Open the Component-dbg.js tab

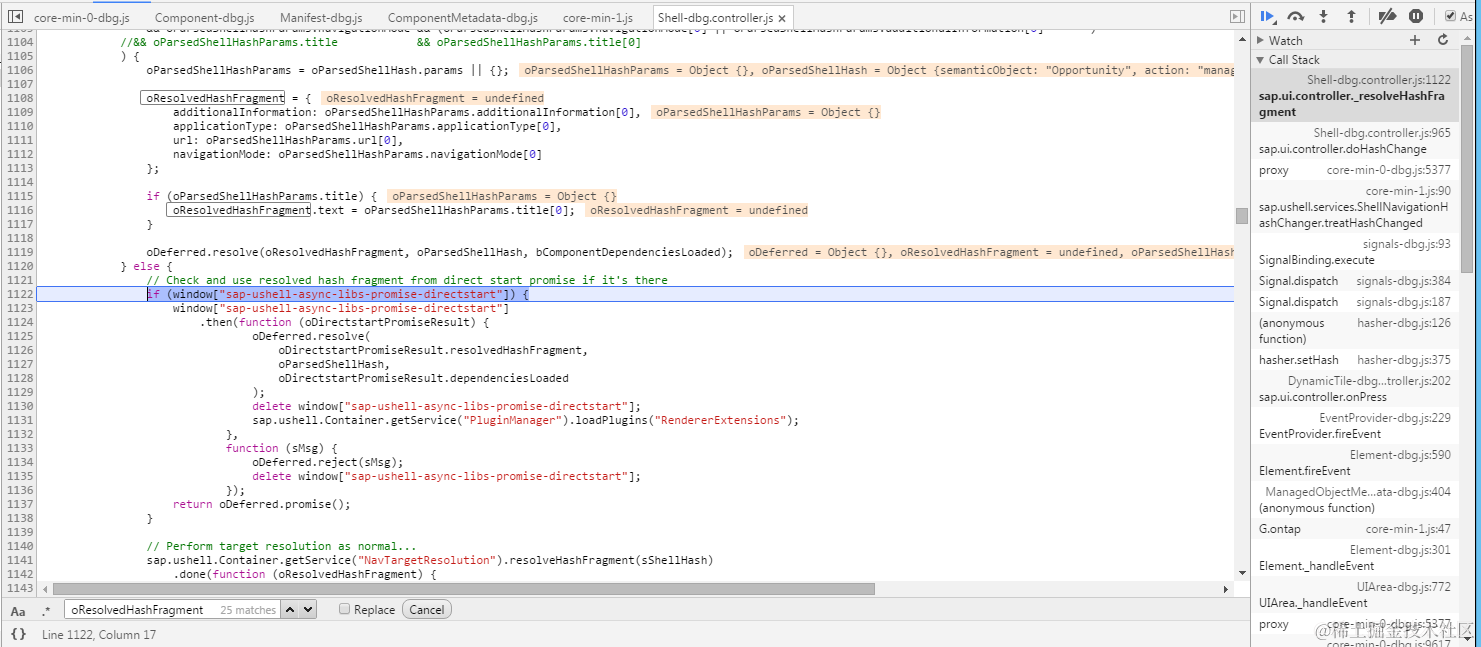205,18
